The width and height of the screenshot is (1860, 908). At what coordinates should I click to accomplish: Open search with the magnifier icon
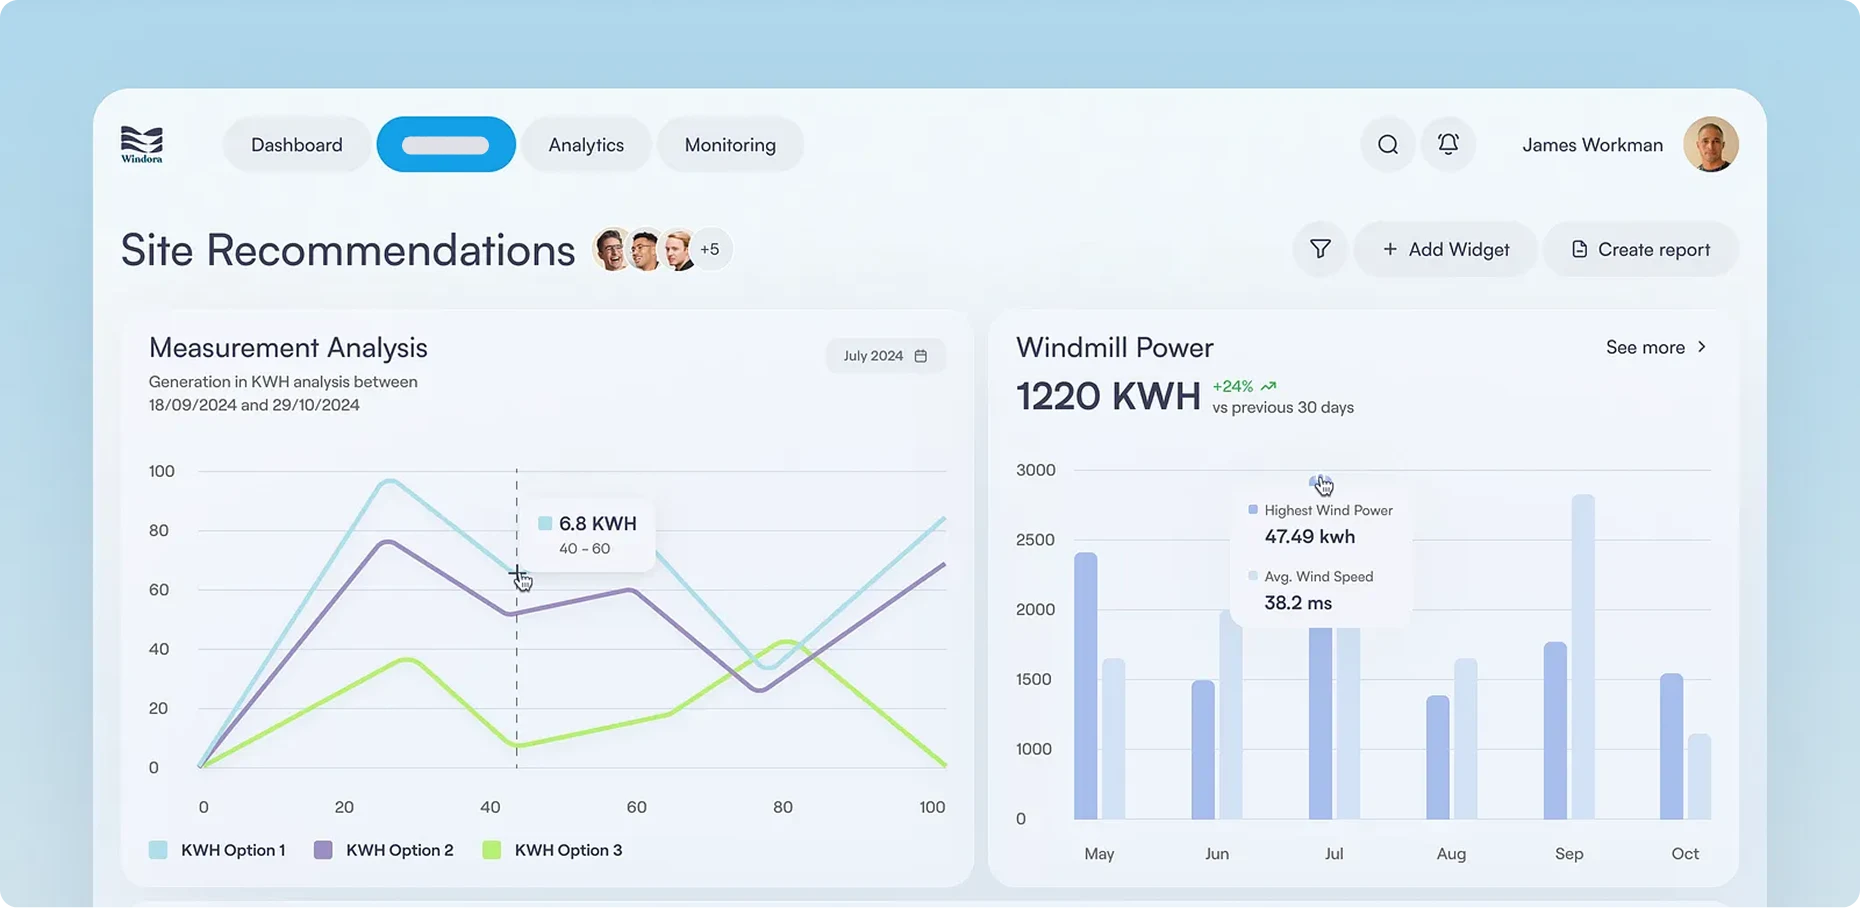coord(1387,145)
